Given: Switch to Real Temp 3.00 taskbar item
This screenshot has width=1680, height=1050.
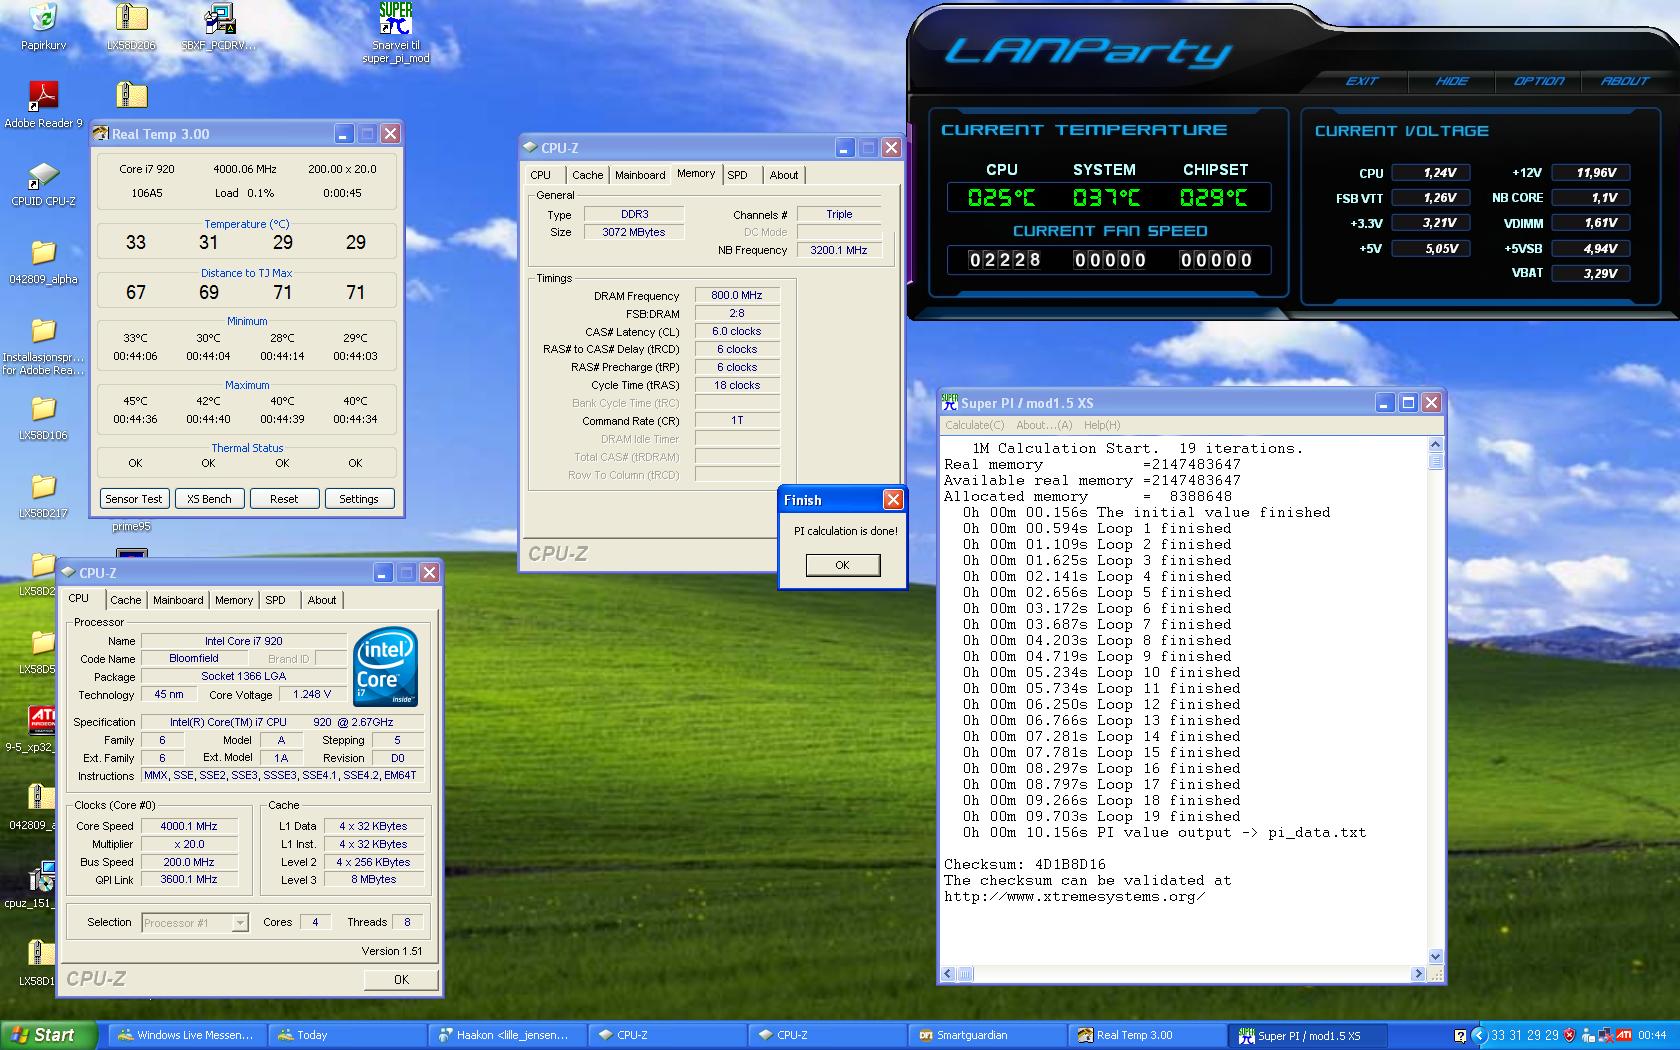Looking at the screenshot, I should (1146, 1035).
